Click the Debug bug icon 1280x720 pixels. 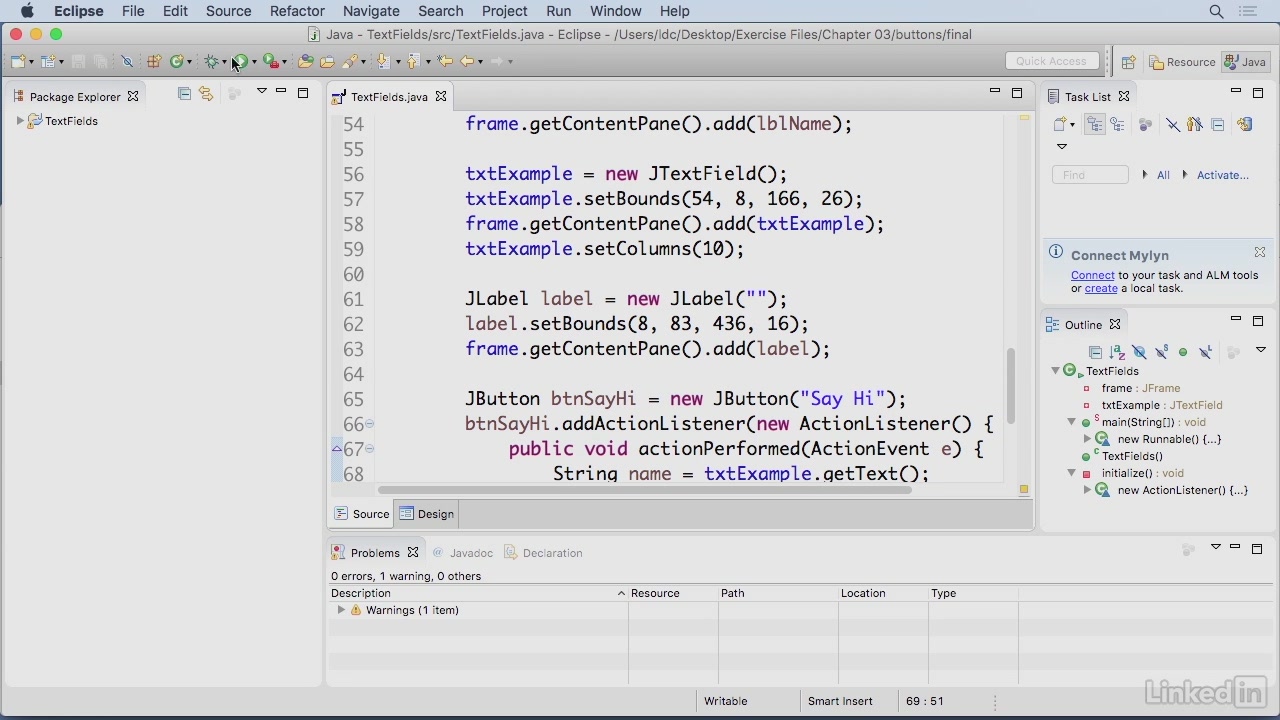[211, 61]
